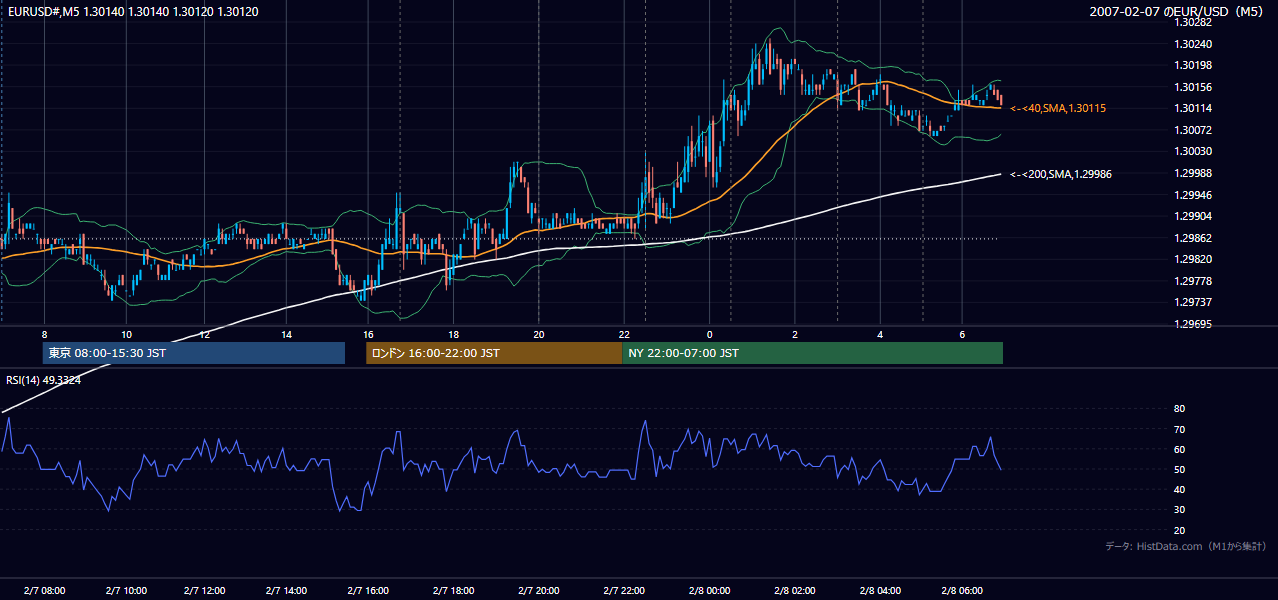Click the 200 SMA 1.29986 label
The height and width of the screenshot is (600, 1278).
point(1061,174)
